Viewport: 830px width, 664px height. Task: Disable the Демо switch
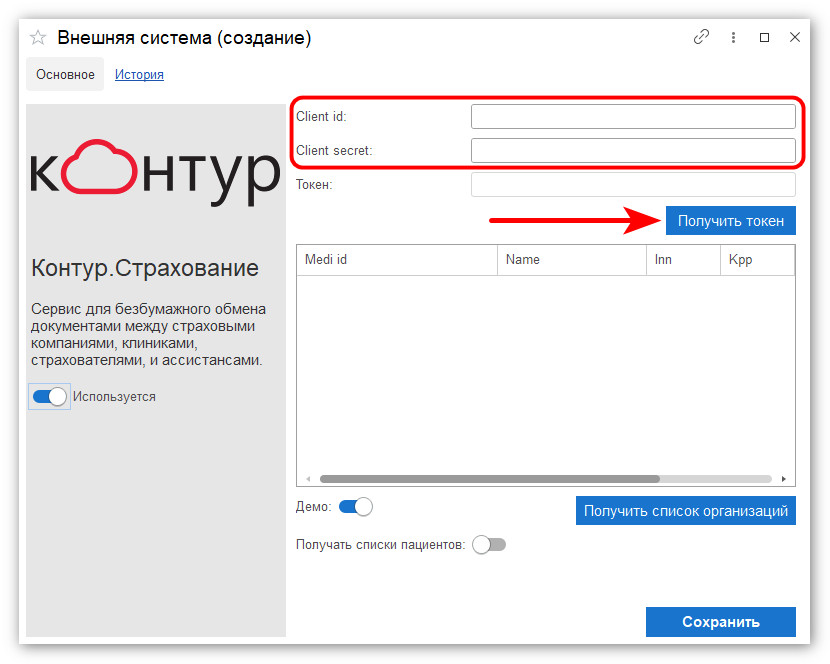point(355,507)
